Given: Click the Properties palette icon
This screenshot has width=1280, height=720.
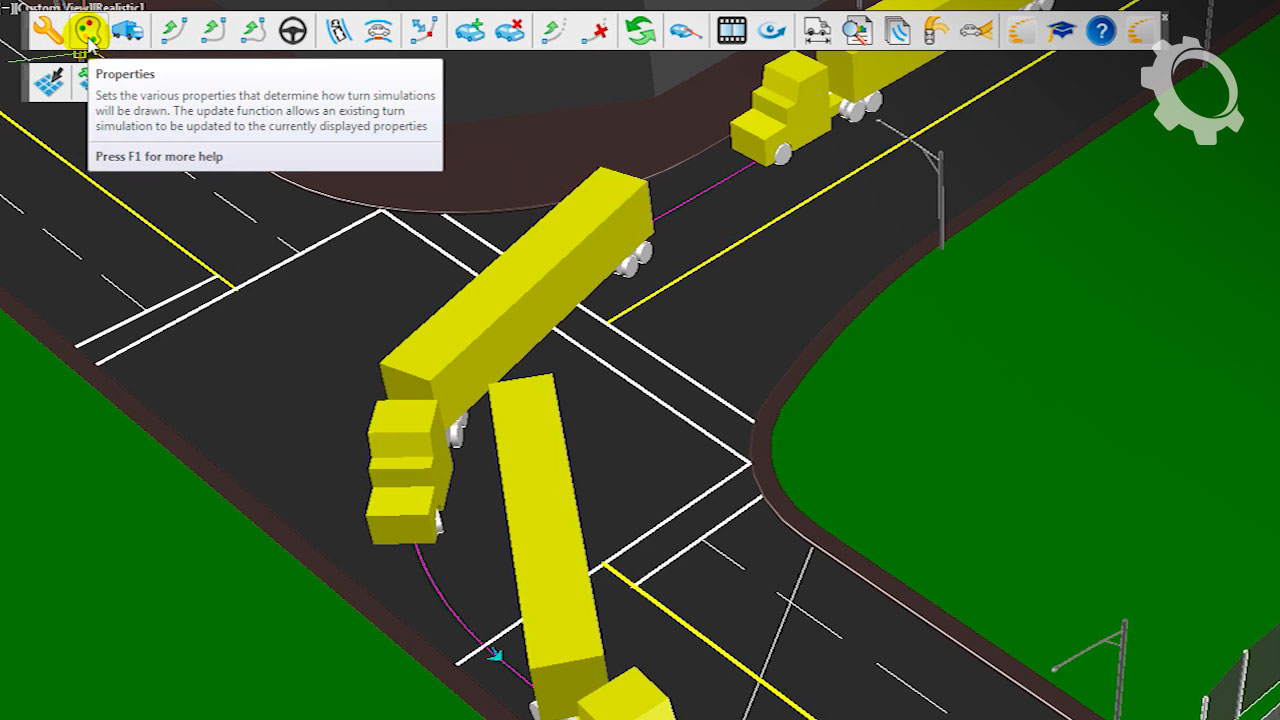Looking at the screenshot, I should [88, 31].
